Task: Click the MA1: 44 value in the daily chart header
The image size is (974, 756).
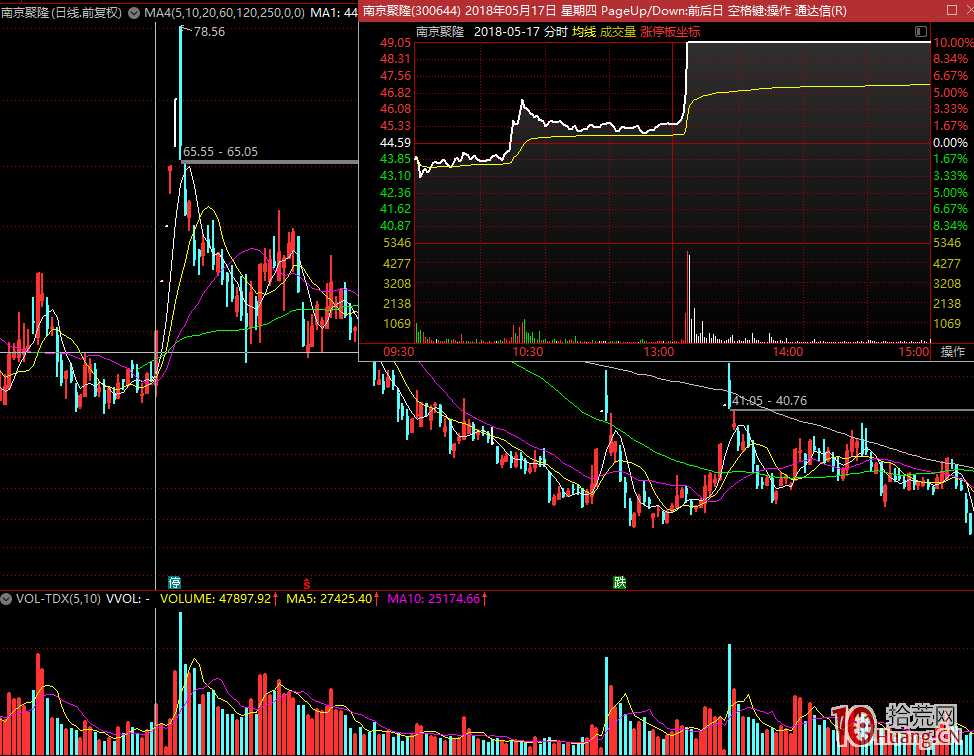Action: pyautogui.click(x=334, y=12)
